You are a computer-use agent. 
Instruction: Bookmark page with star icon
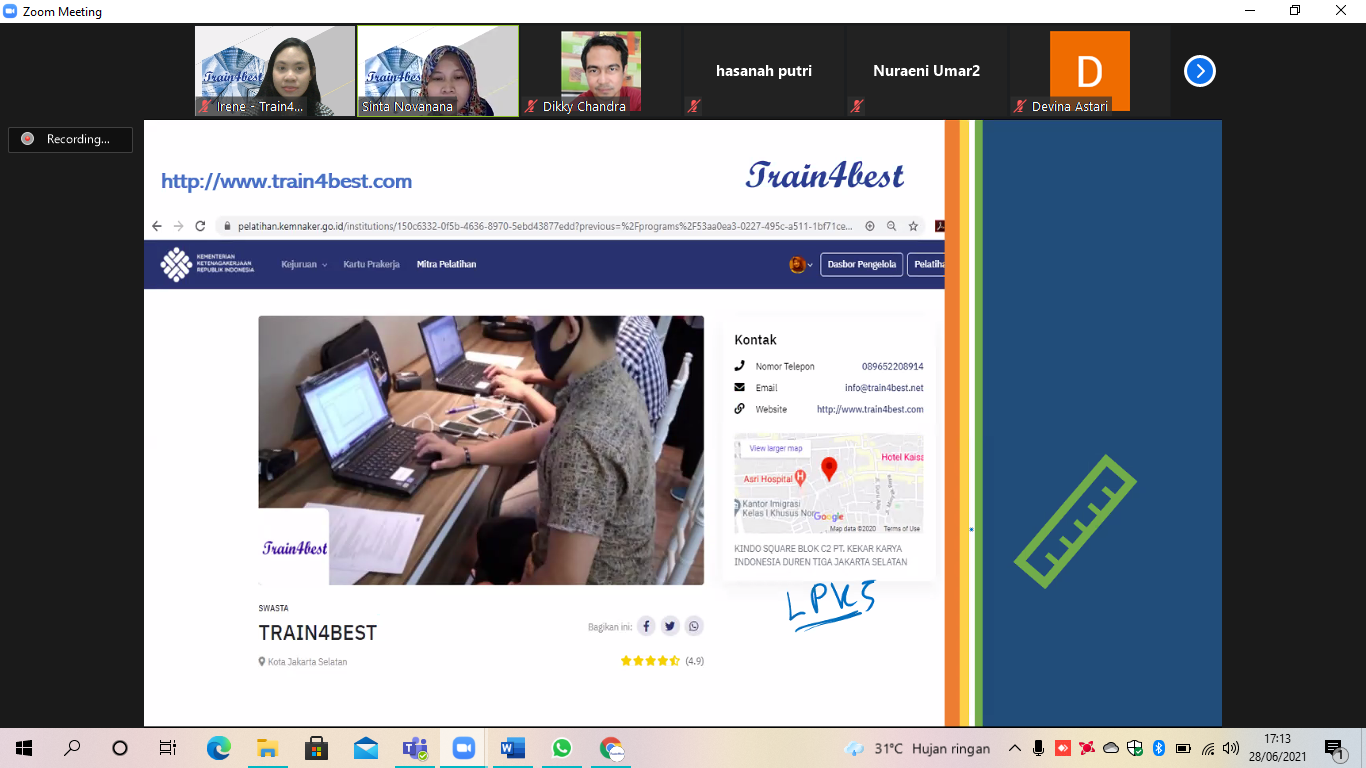[913, 226]
